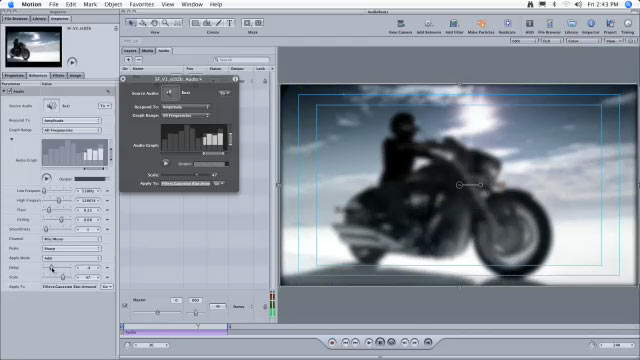The width and height of the screenshot is (640, 360).
Task: Click the add (+) button in Audio tab
Action: coord(128,60)
